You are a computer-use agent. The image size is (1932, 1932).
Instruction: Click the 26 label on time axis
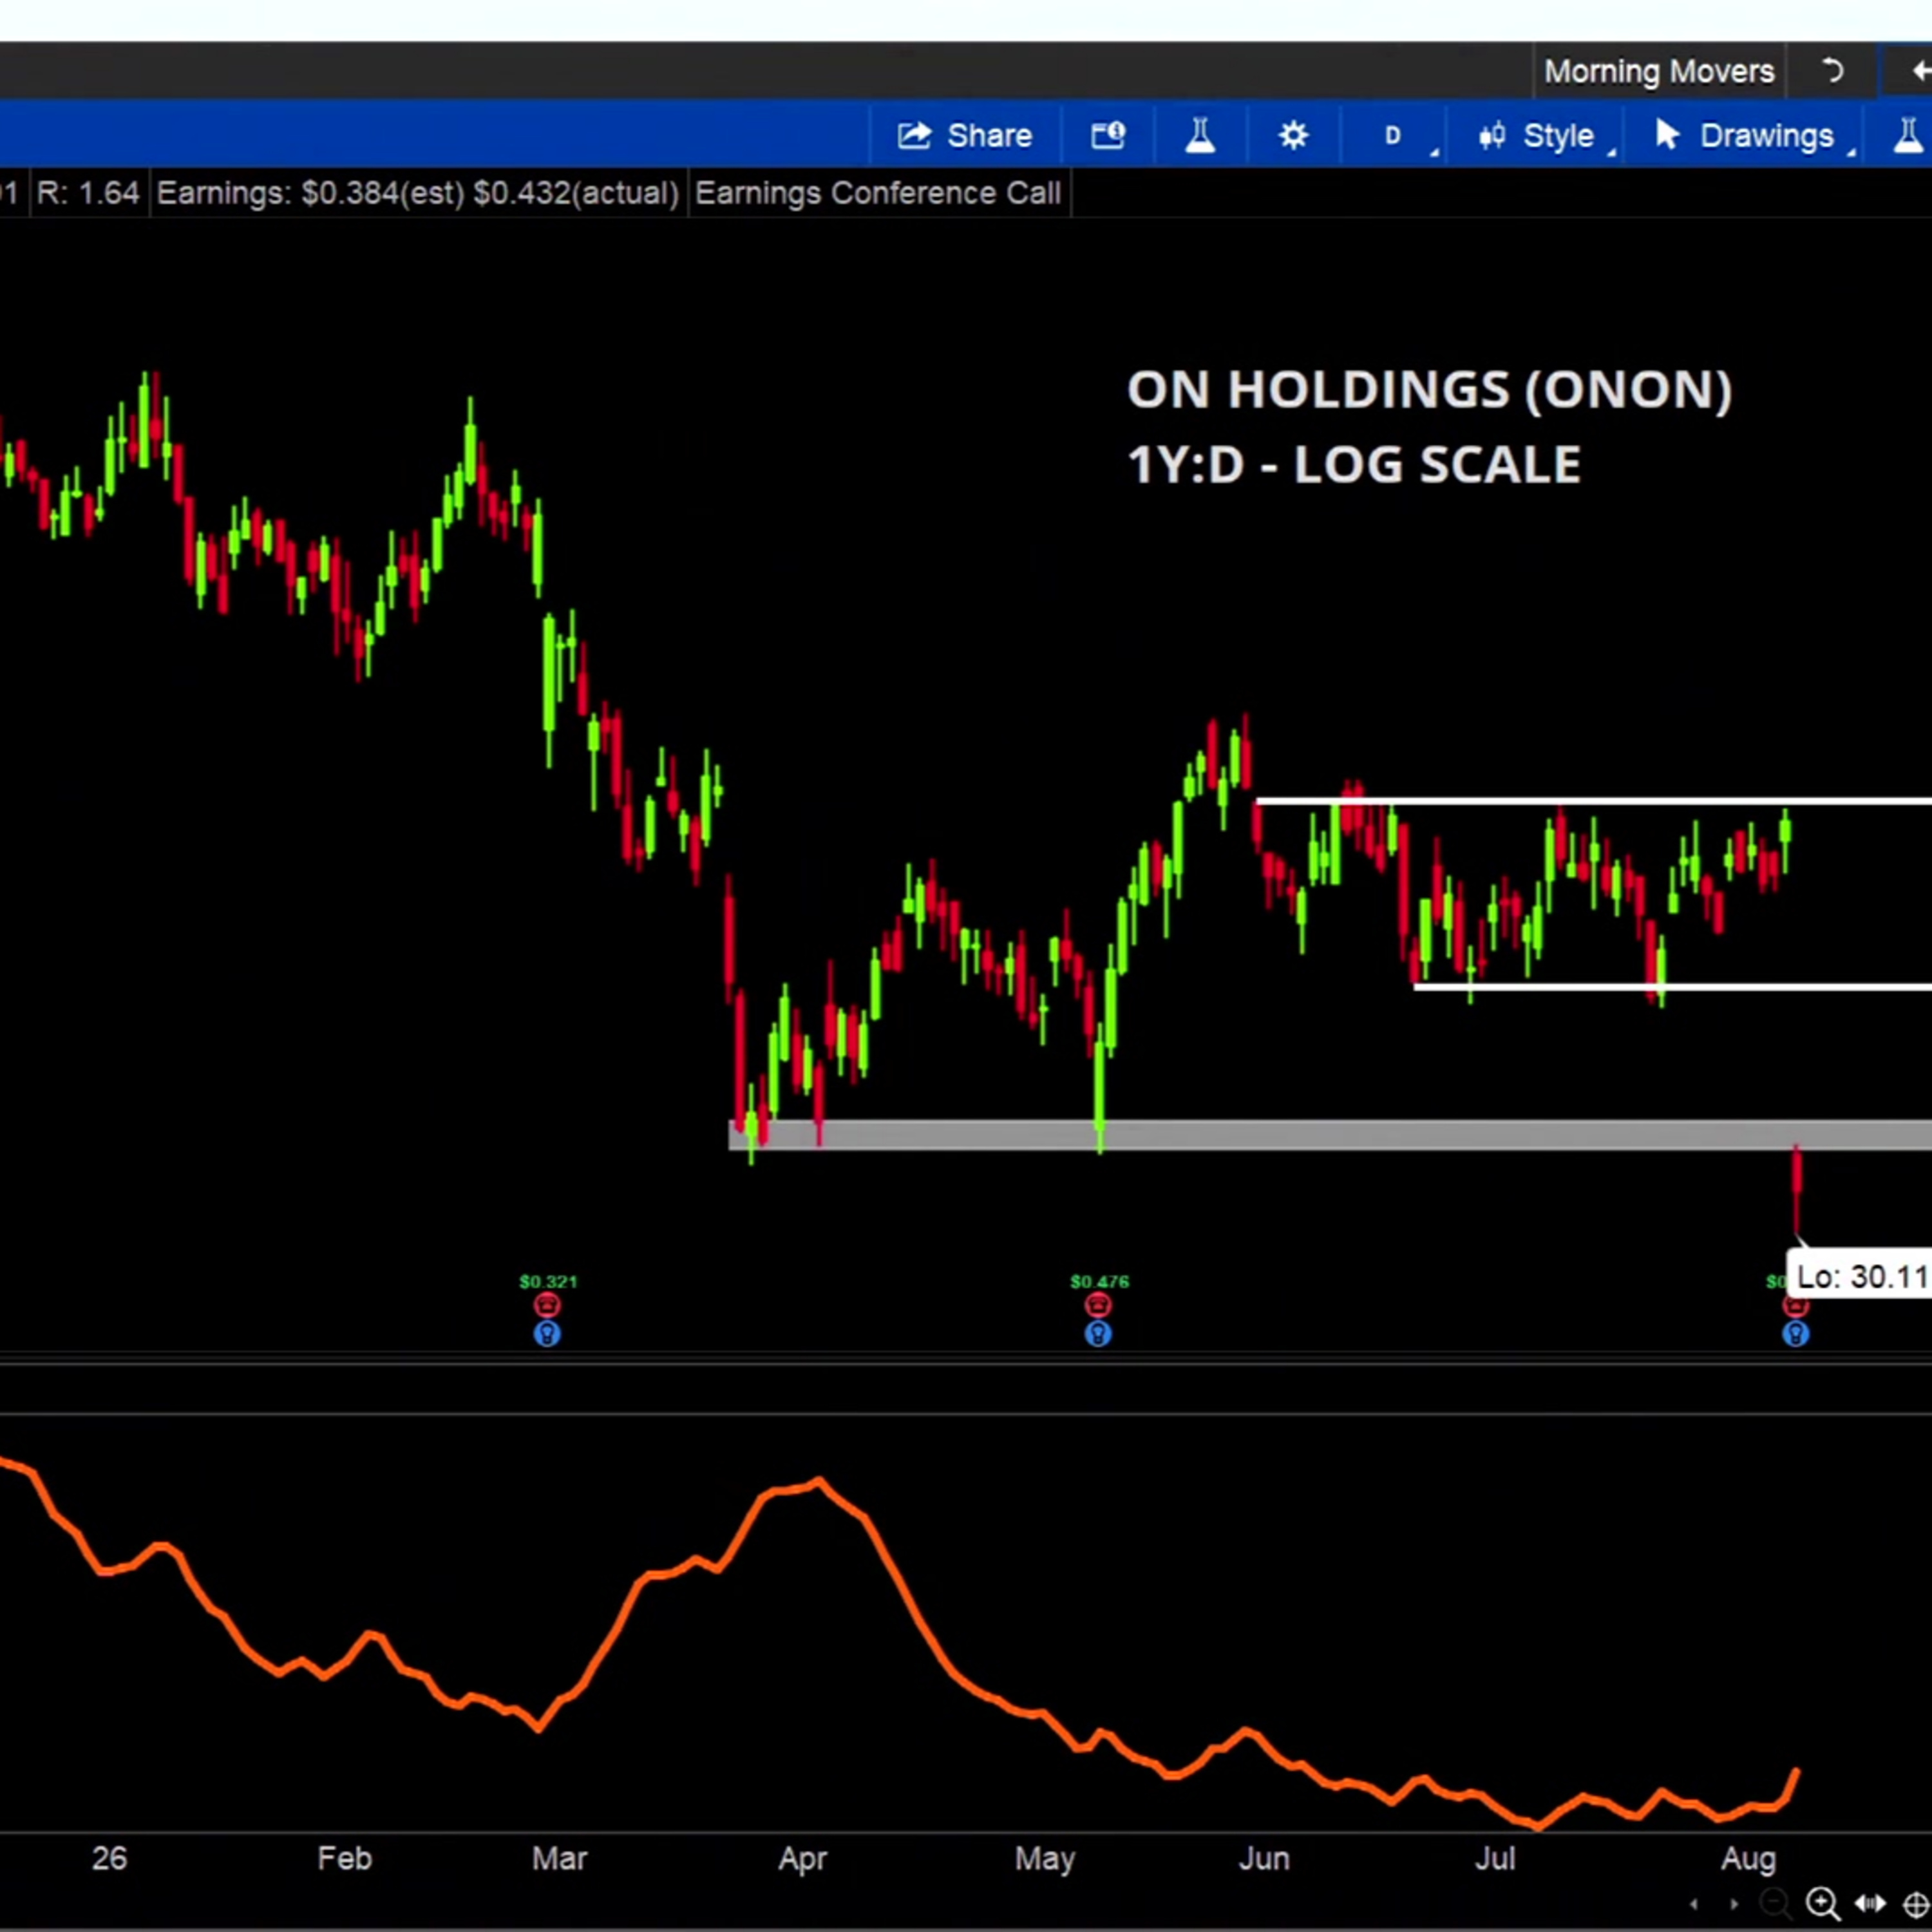109,1858
